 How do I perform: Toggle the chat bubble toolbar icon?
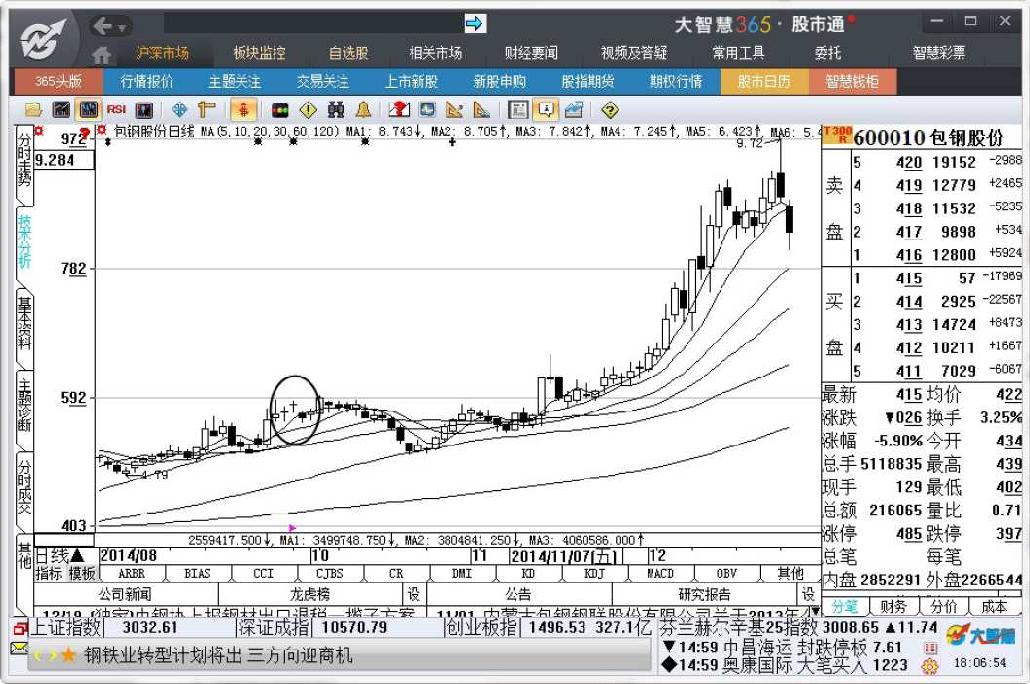click(546, 110)
